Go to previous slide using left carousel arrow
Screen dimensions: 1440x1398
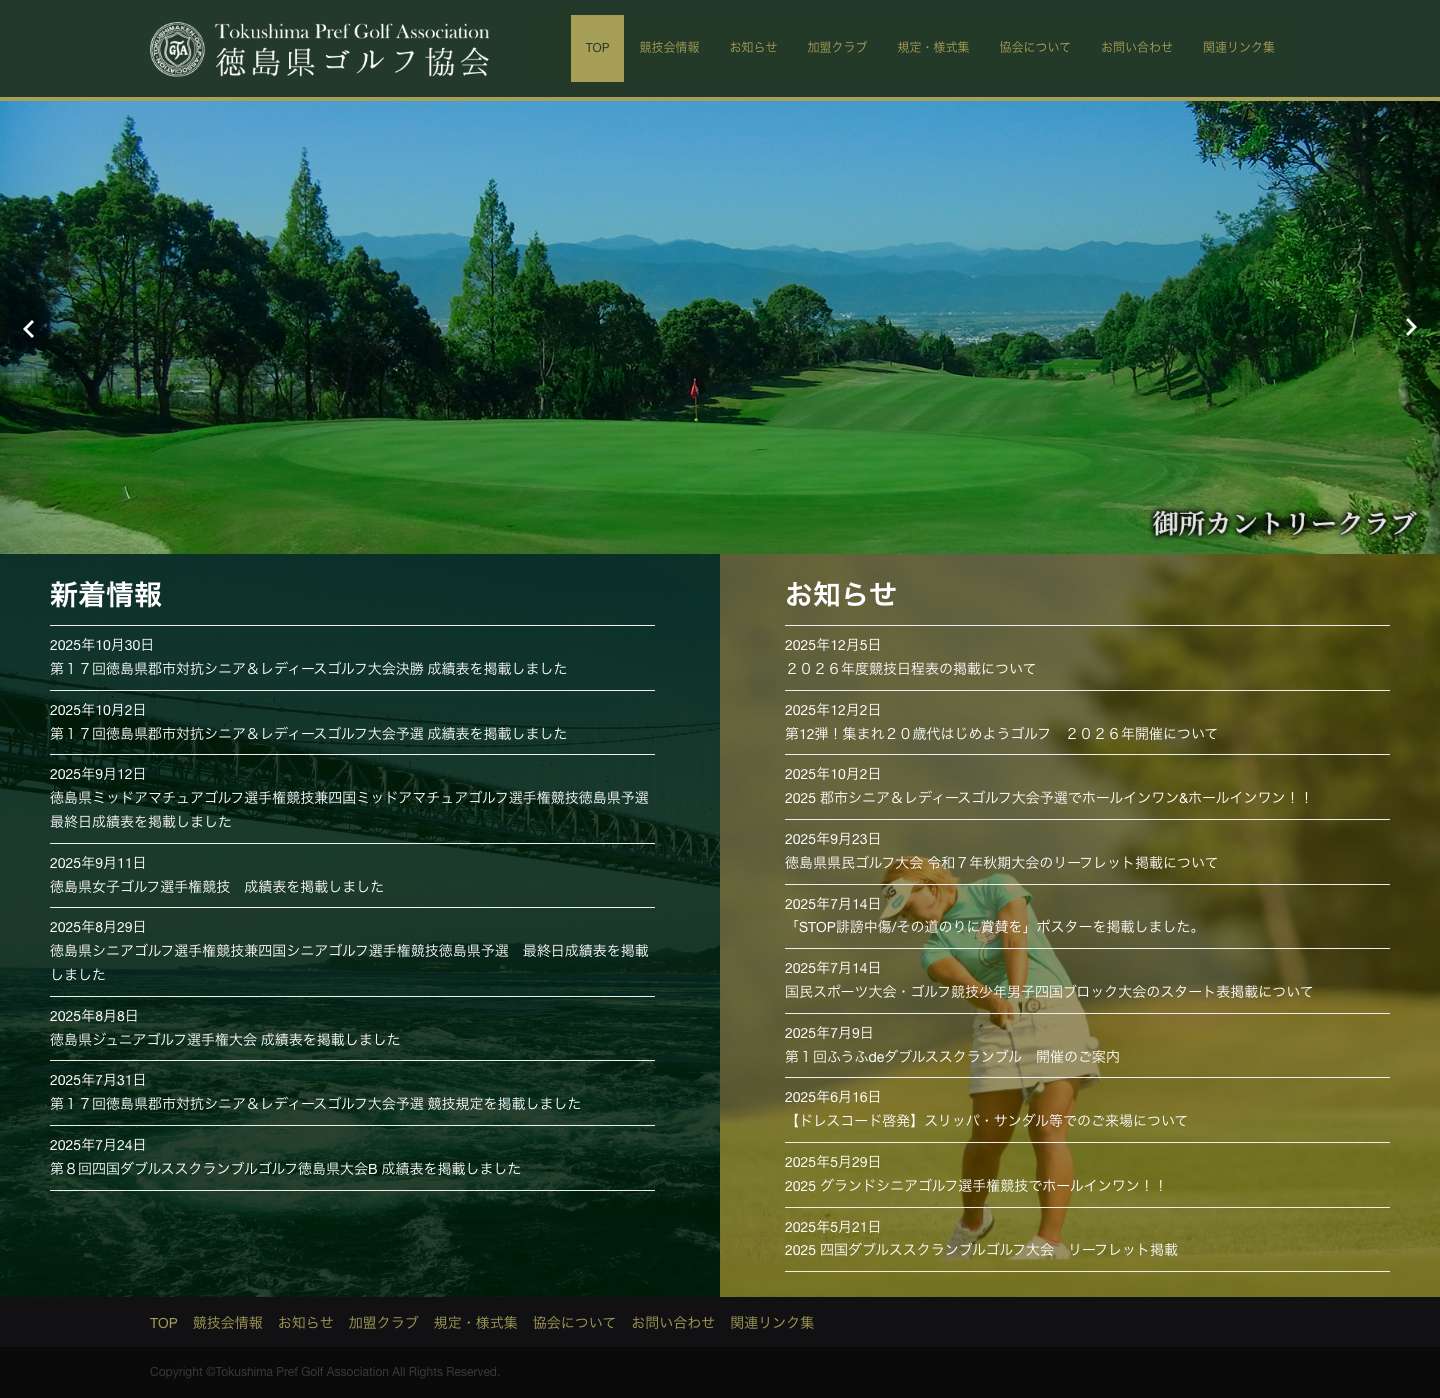coord(29,329)
